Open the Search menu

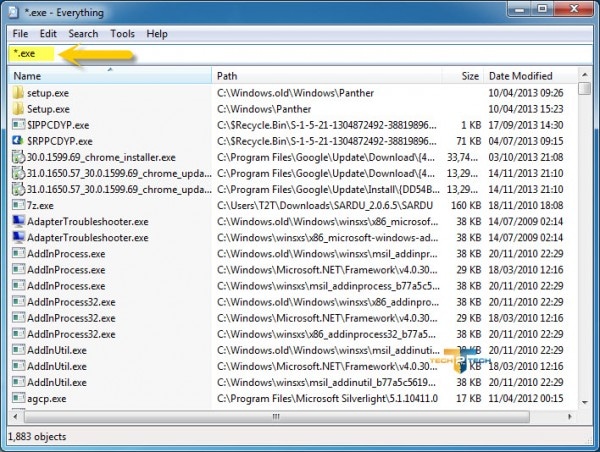(x=83, y=34)
